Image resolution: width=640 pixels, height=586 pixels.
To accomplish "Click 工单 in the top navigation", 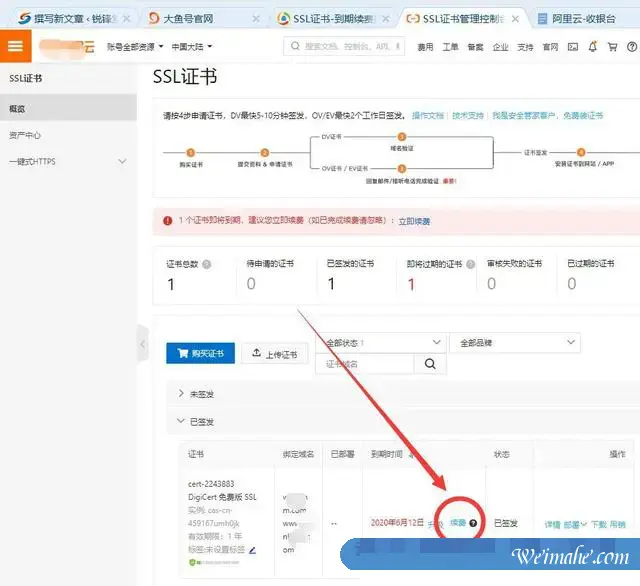I will click(x=450, y=47).
